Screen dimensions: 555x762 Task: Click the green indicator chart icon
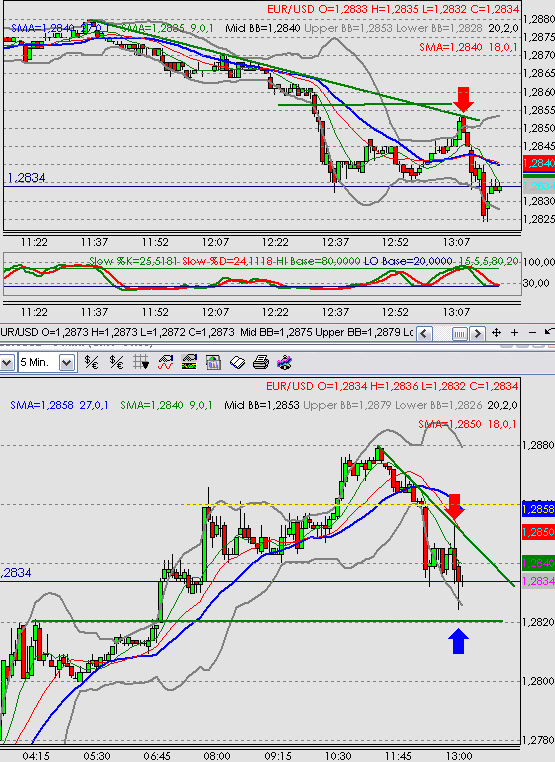click(x=189, y=362)
